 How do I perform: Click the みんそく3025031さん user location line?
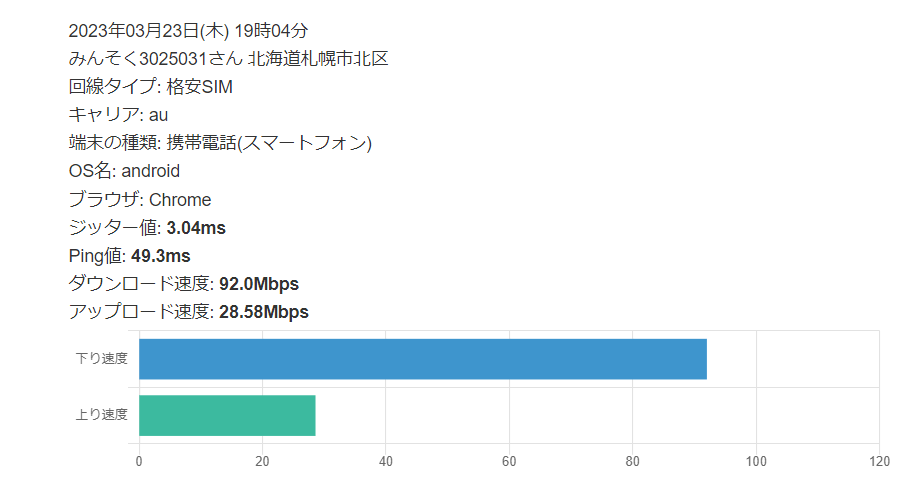[228, 59]
